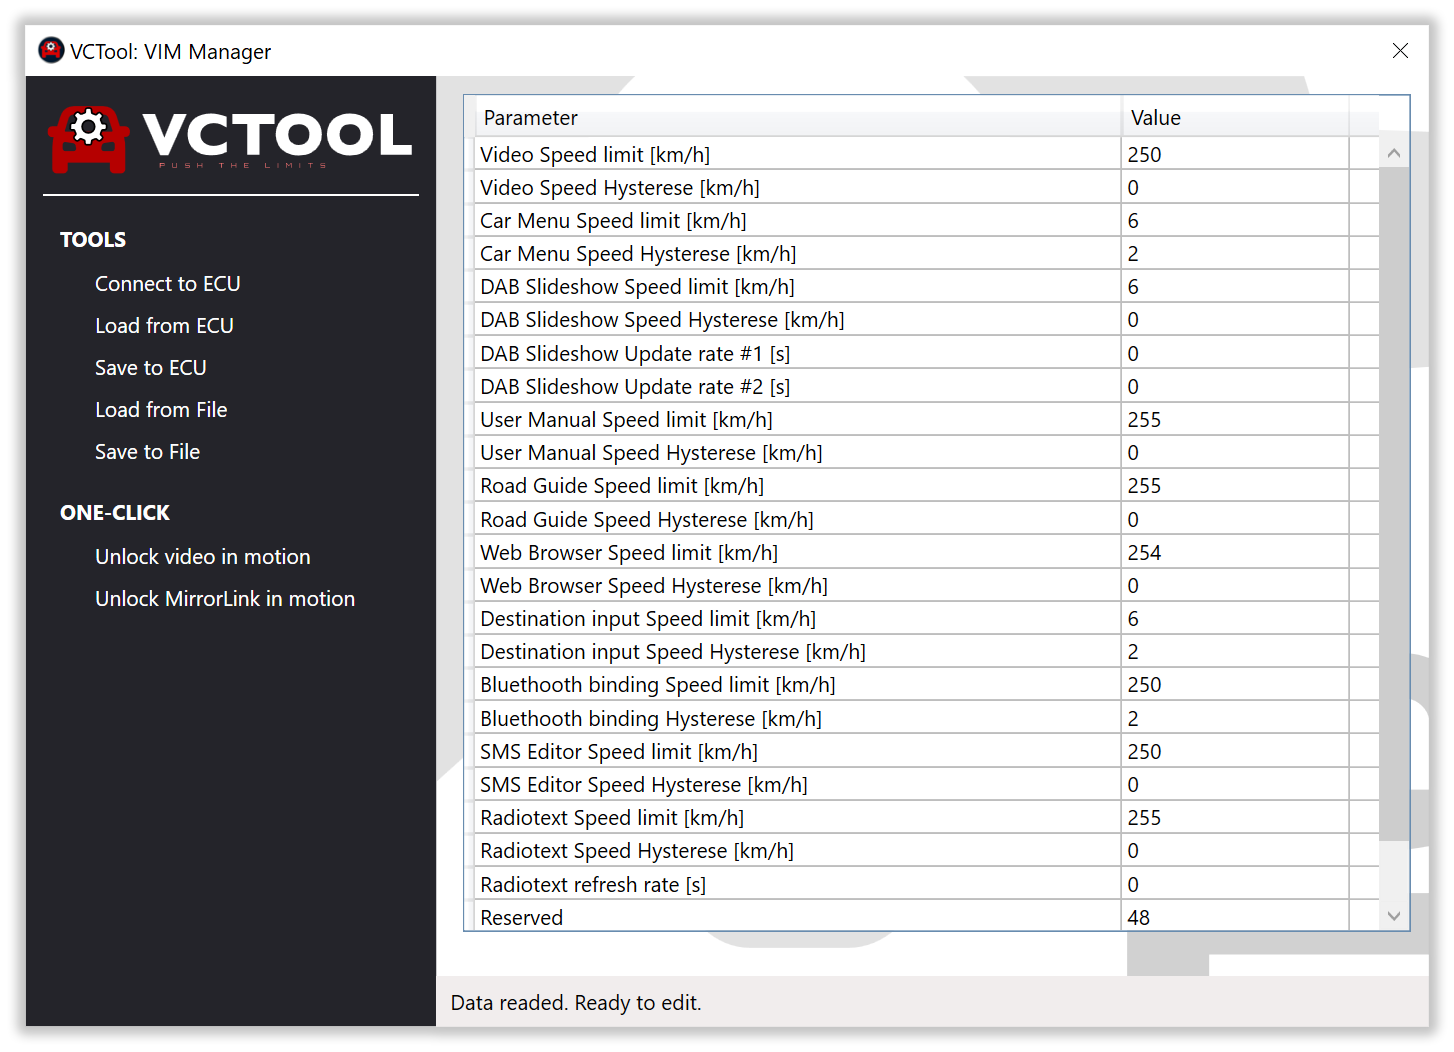Screen dimensions: 1454x1052
Task: Click Connect to ECU
Action: click(x=167, y=284)
